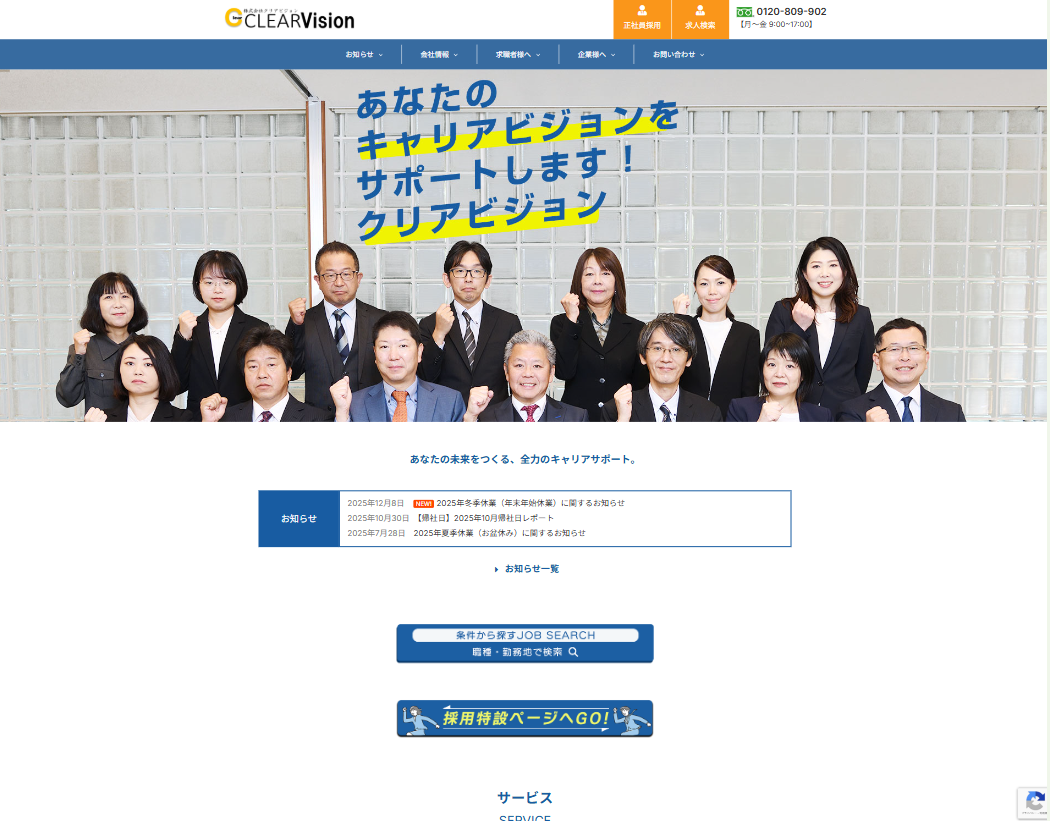Viewport: 1050px width, 821px height.
Task: Expand the chevron beside 会社情報 menu
Action: click(x=456, y=55)
